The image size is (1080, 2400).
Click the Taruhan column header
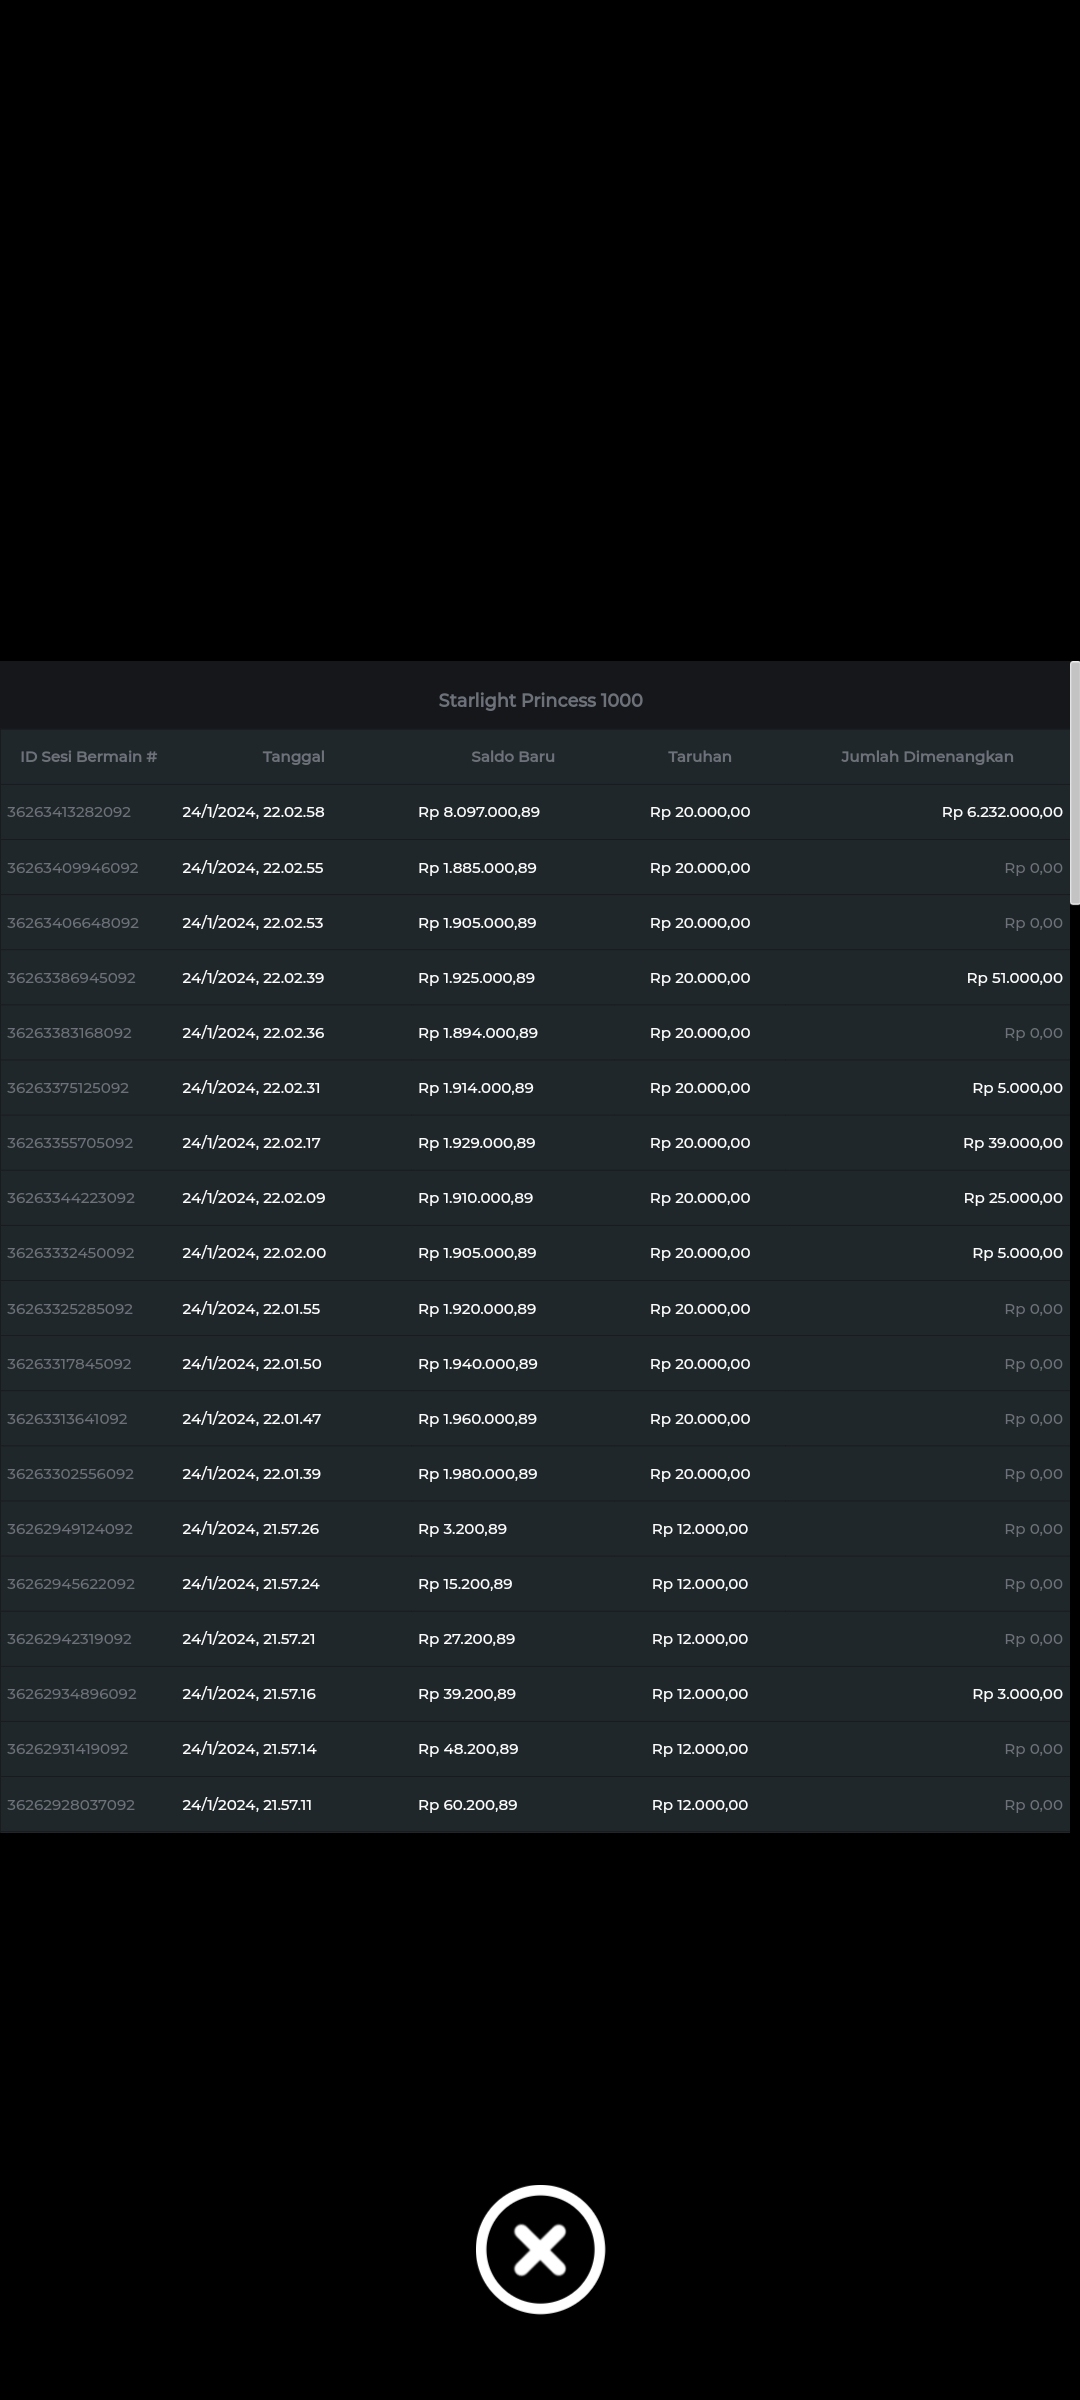click(x=699, y=757)
